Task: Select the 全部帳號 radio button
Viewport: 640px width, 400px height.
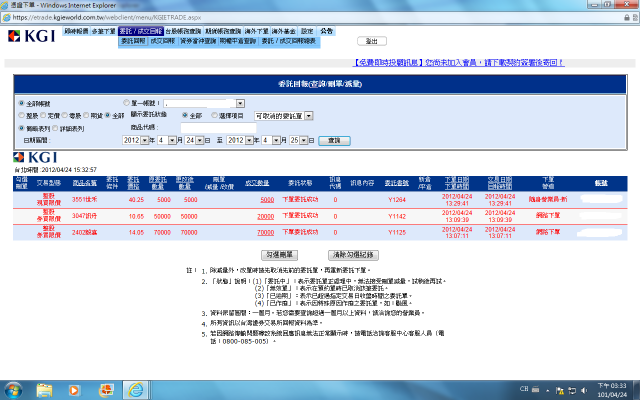Action: pyautogui.click(x=21, y=103)
